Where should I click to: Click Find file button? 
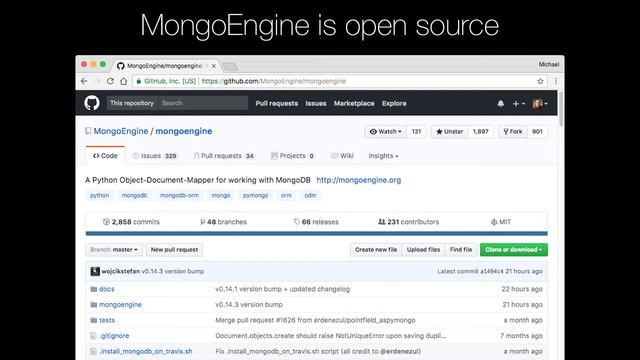point(461,250)
